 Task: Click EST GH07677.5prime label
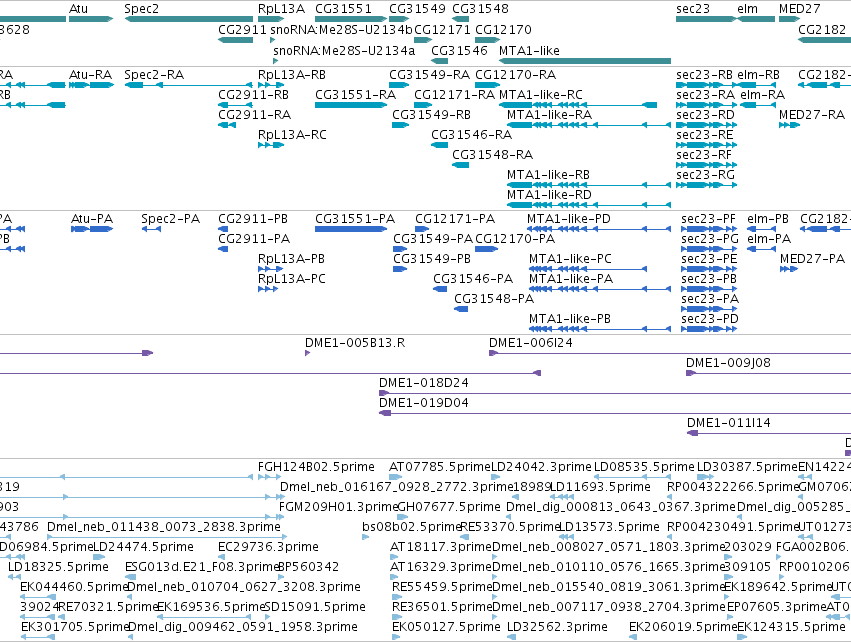point(449,507)
